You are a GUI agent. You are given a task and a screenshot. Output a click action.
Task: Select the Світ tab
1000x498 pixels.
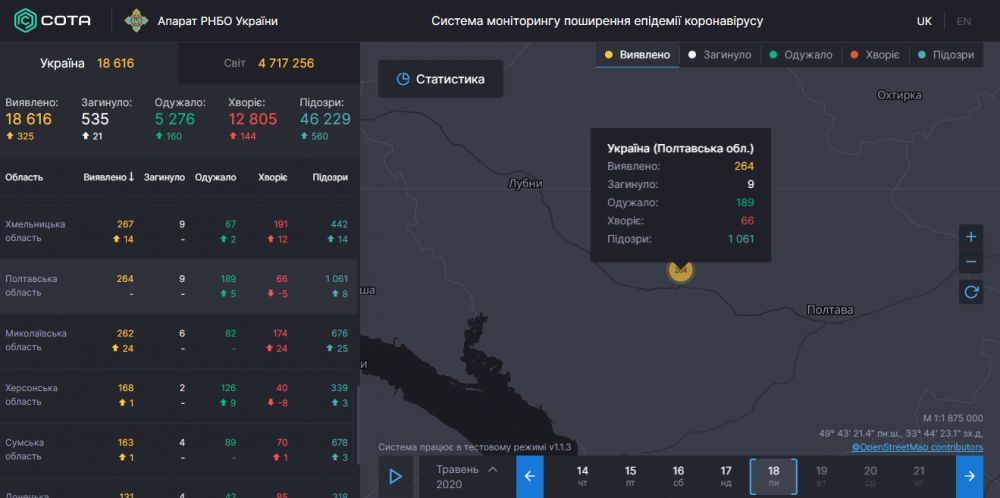tap(268, 63)
